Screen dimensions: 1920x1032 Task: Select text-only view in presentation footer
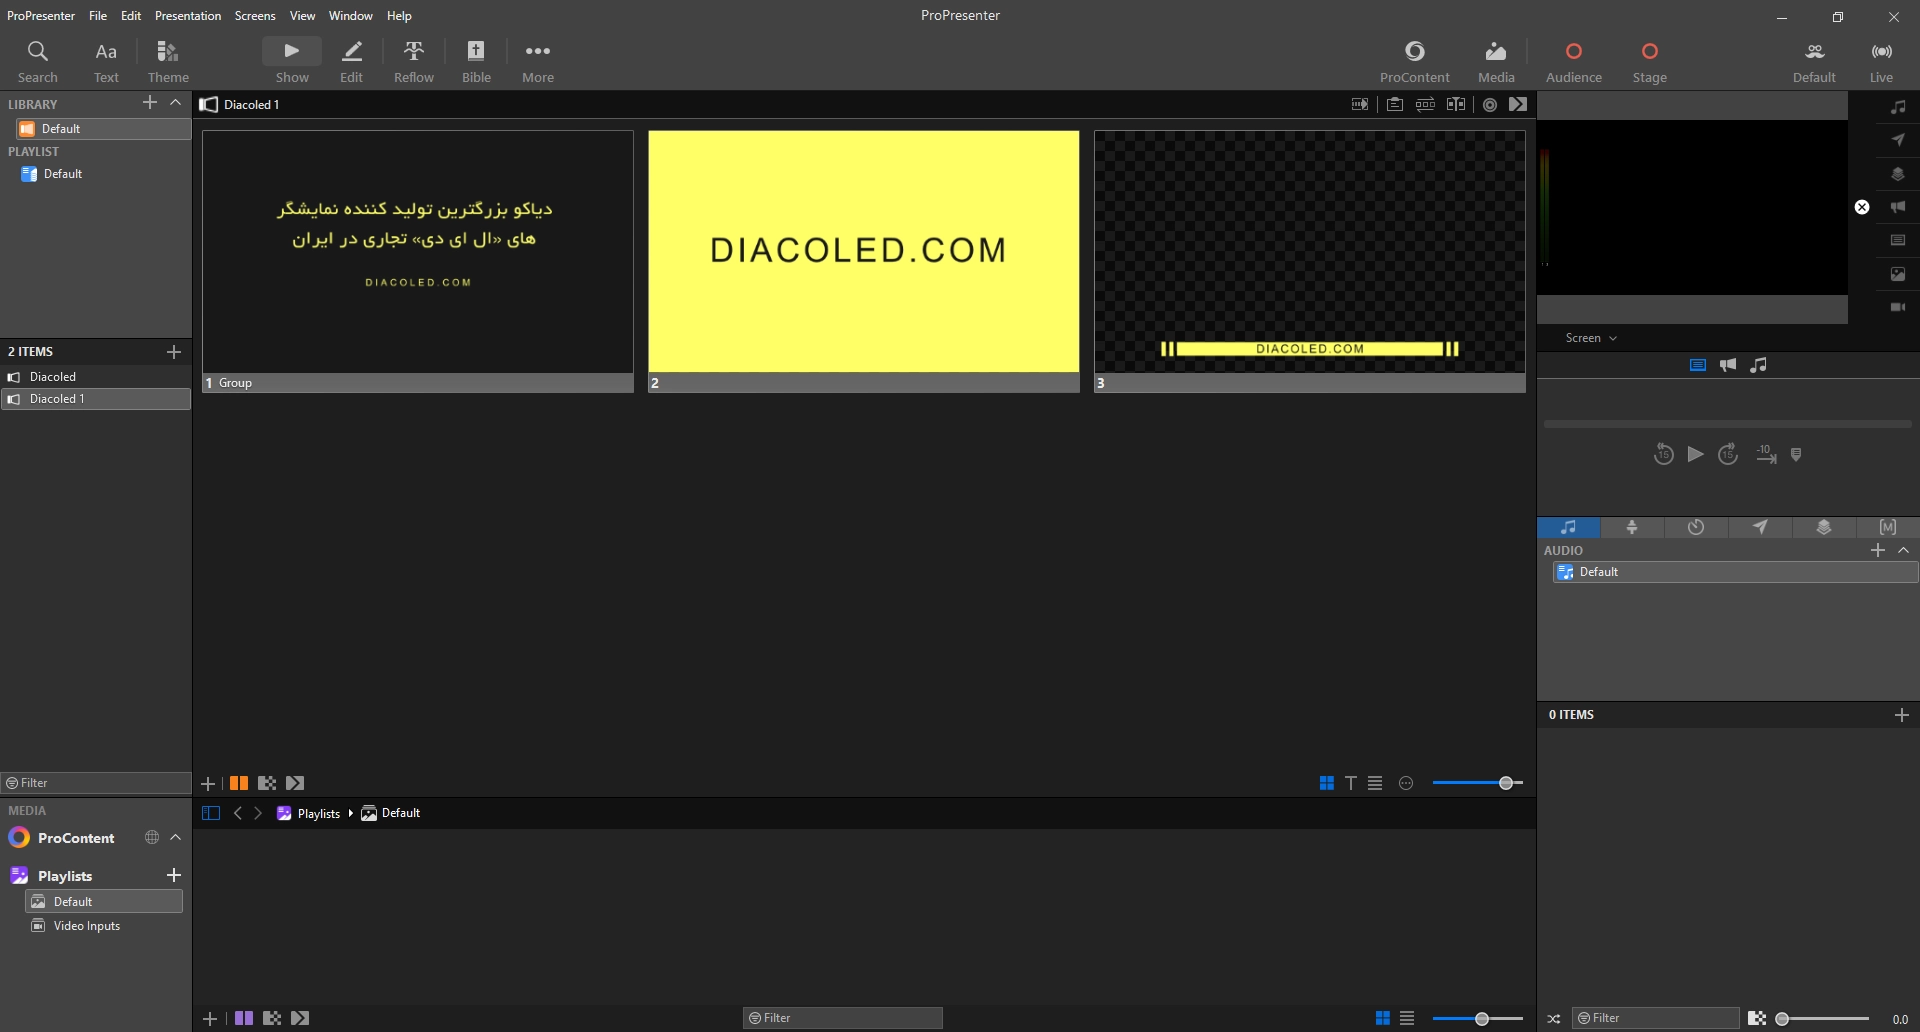[x=1351, y=783]
